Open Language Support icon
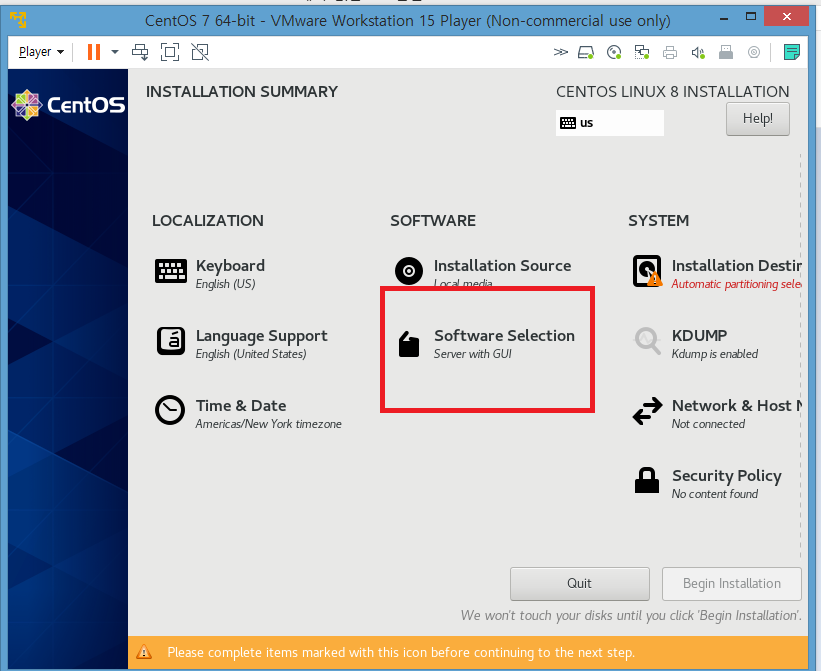Image resolution: width=821 pixels, height=671 pixels. click(x=171, y=341)
